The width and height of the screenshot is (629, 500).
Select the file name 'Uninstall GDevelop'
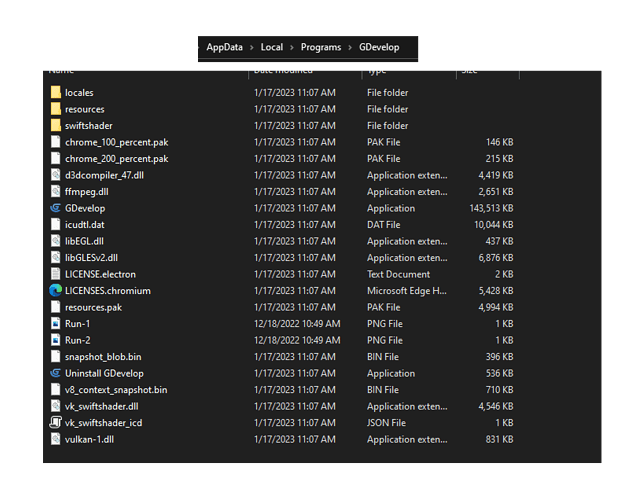tap(104, 373)
